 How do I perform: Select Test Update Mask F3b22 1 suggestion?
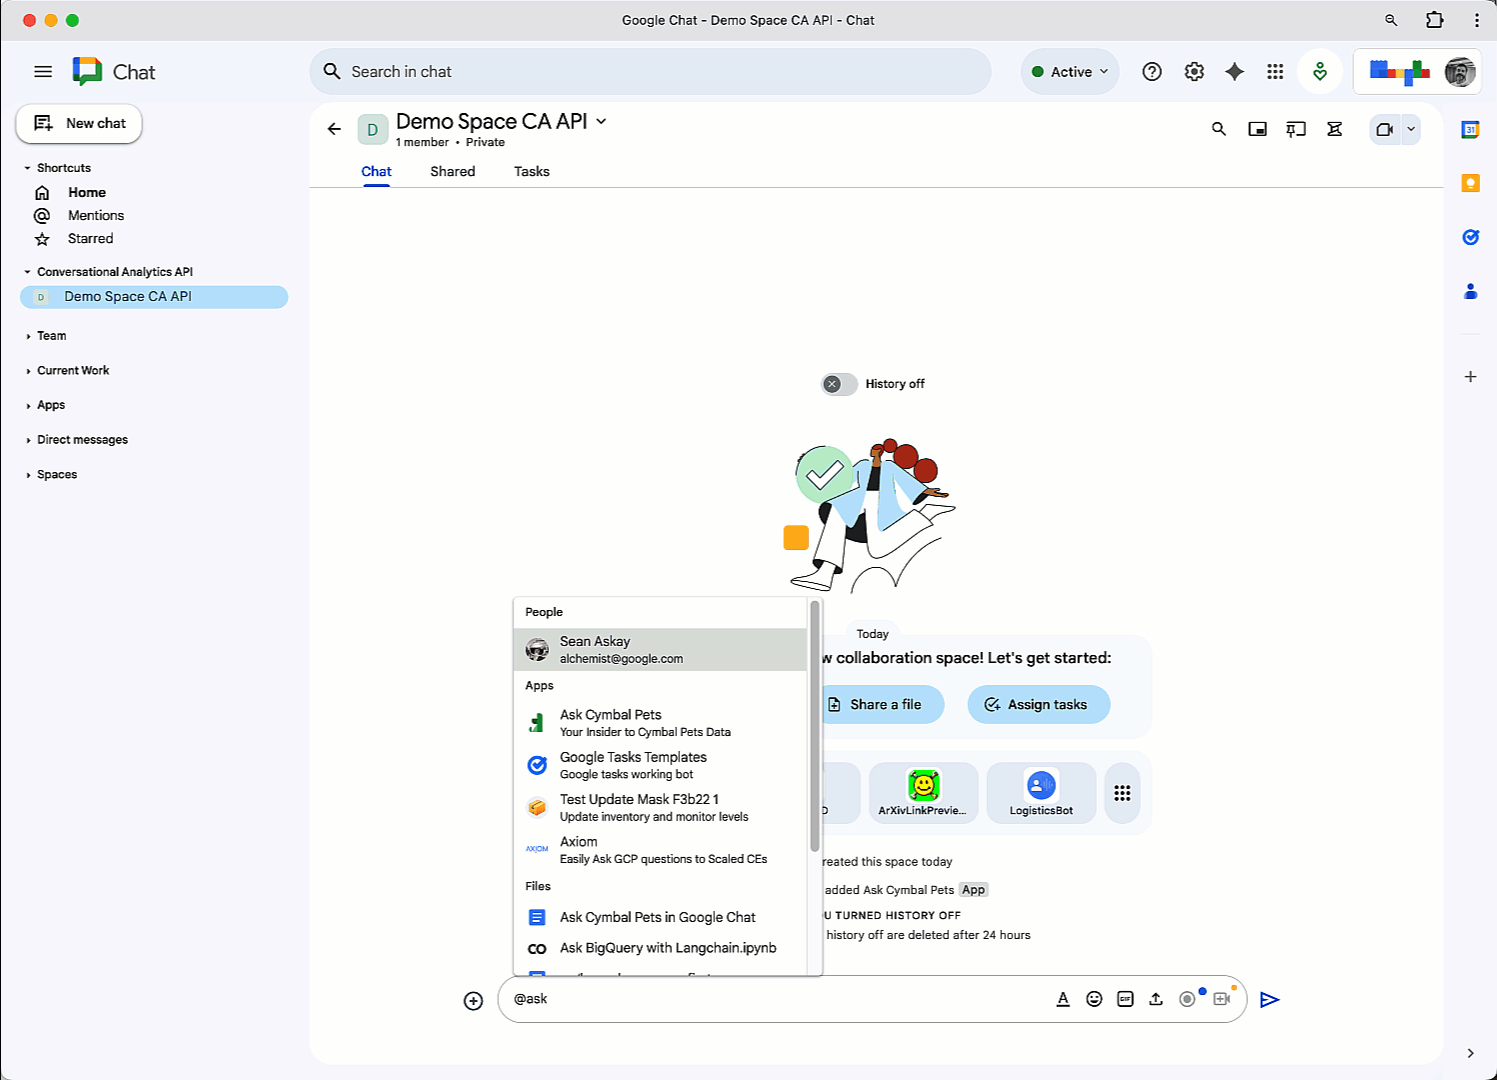(660, 807)
